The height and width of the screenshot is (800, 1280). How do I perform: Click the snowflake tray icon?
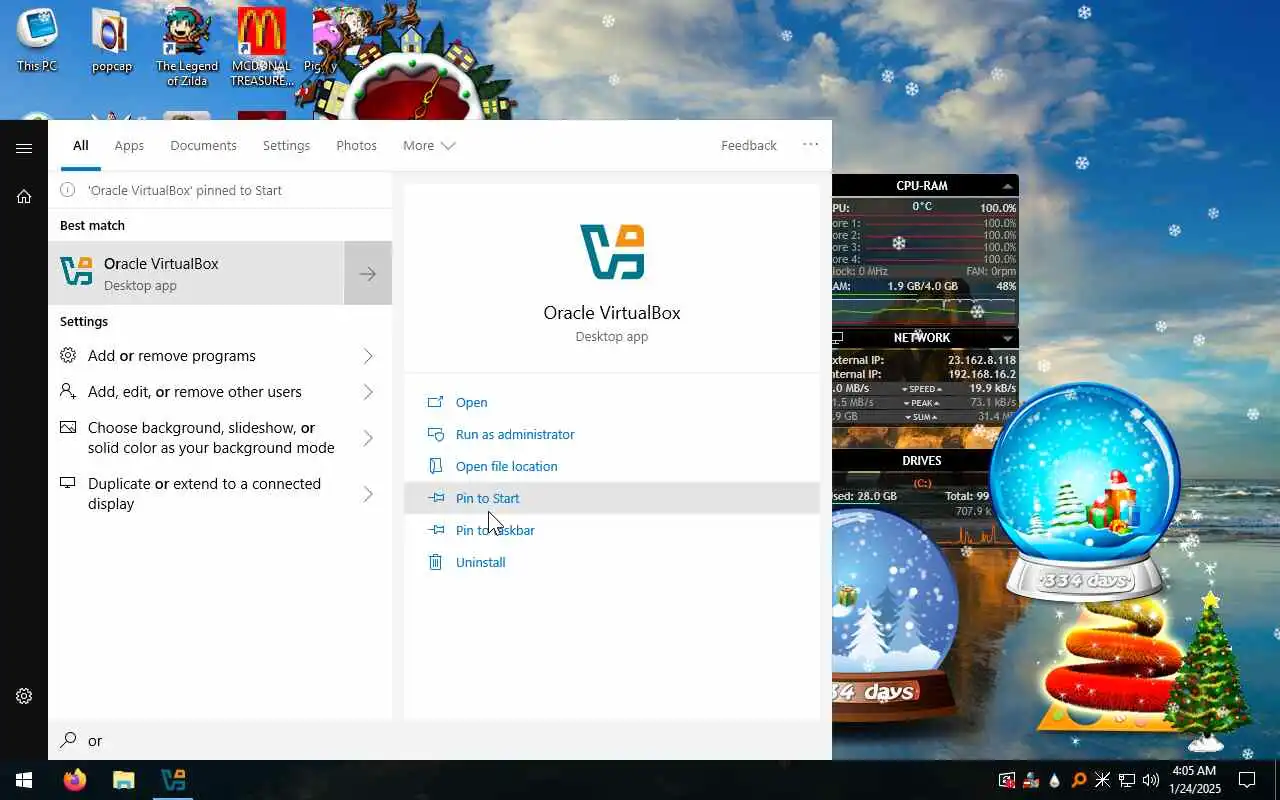(1103, 780)
